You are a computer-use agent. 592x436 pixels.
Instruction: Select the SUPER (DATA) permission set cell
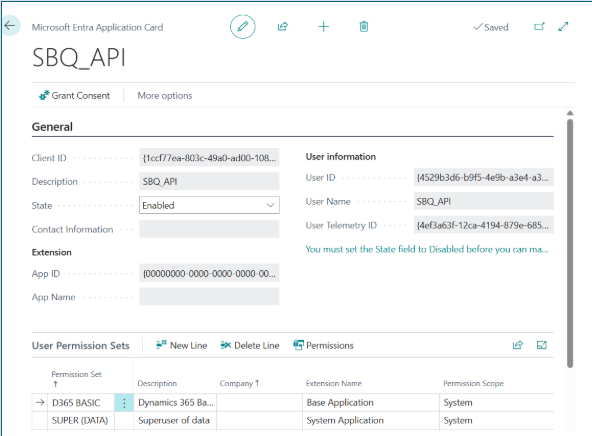tap(81, 421)
